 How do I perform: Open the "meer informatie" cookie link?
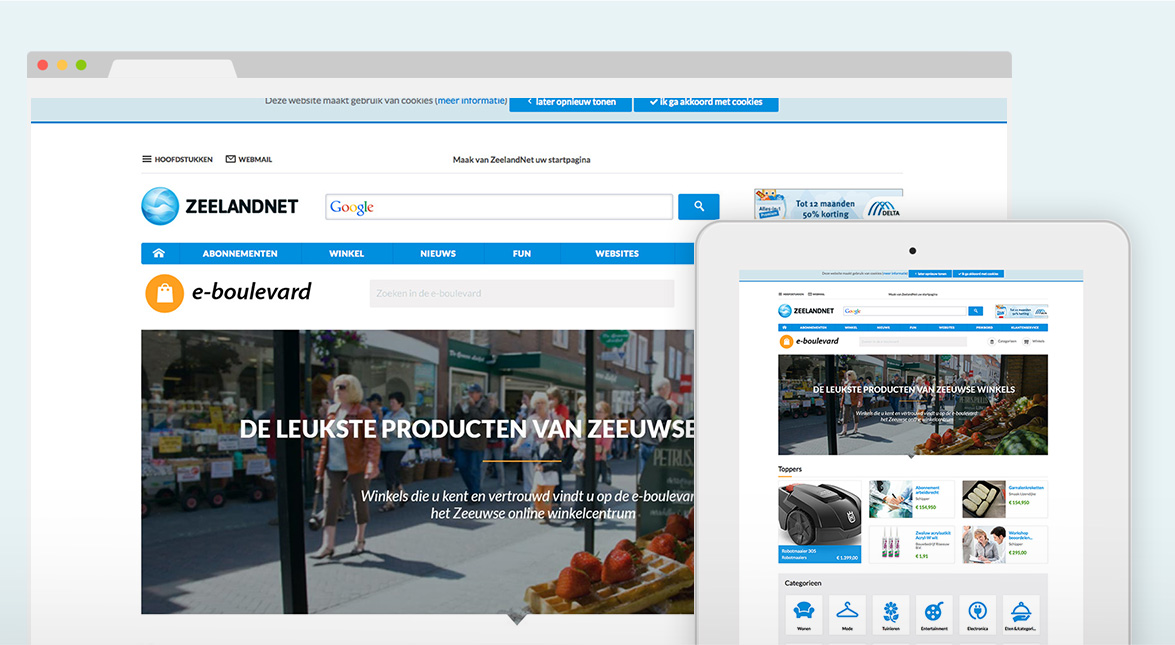click(x=471, y=101)
